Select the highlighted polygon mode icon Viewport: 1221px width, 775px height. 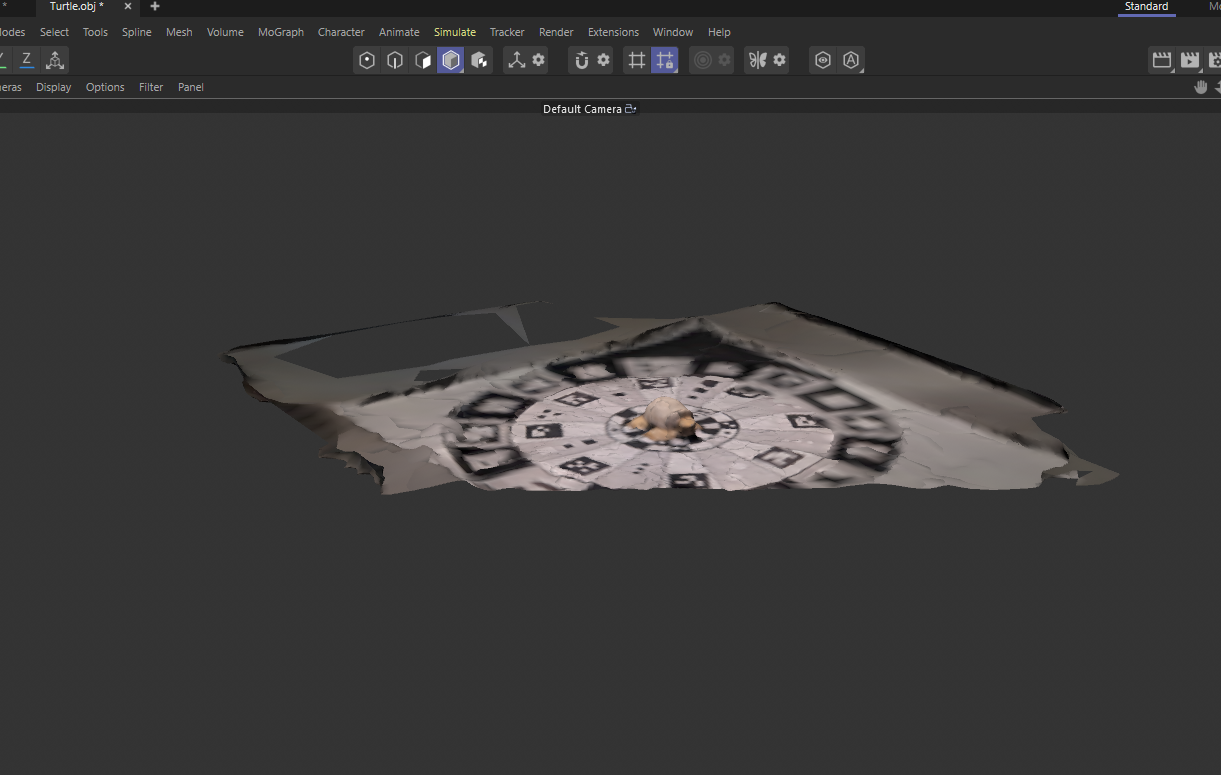coord(450,60)
